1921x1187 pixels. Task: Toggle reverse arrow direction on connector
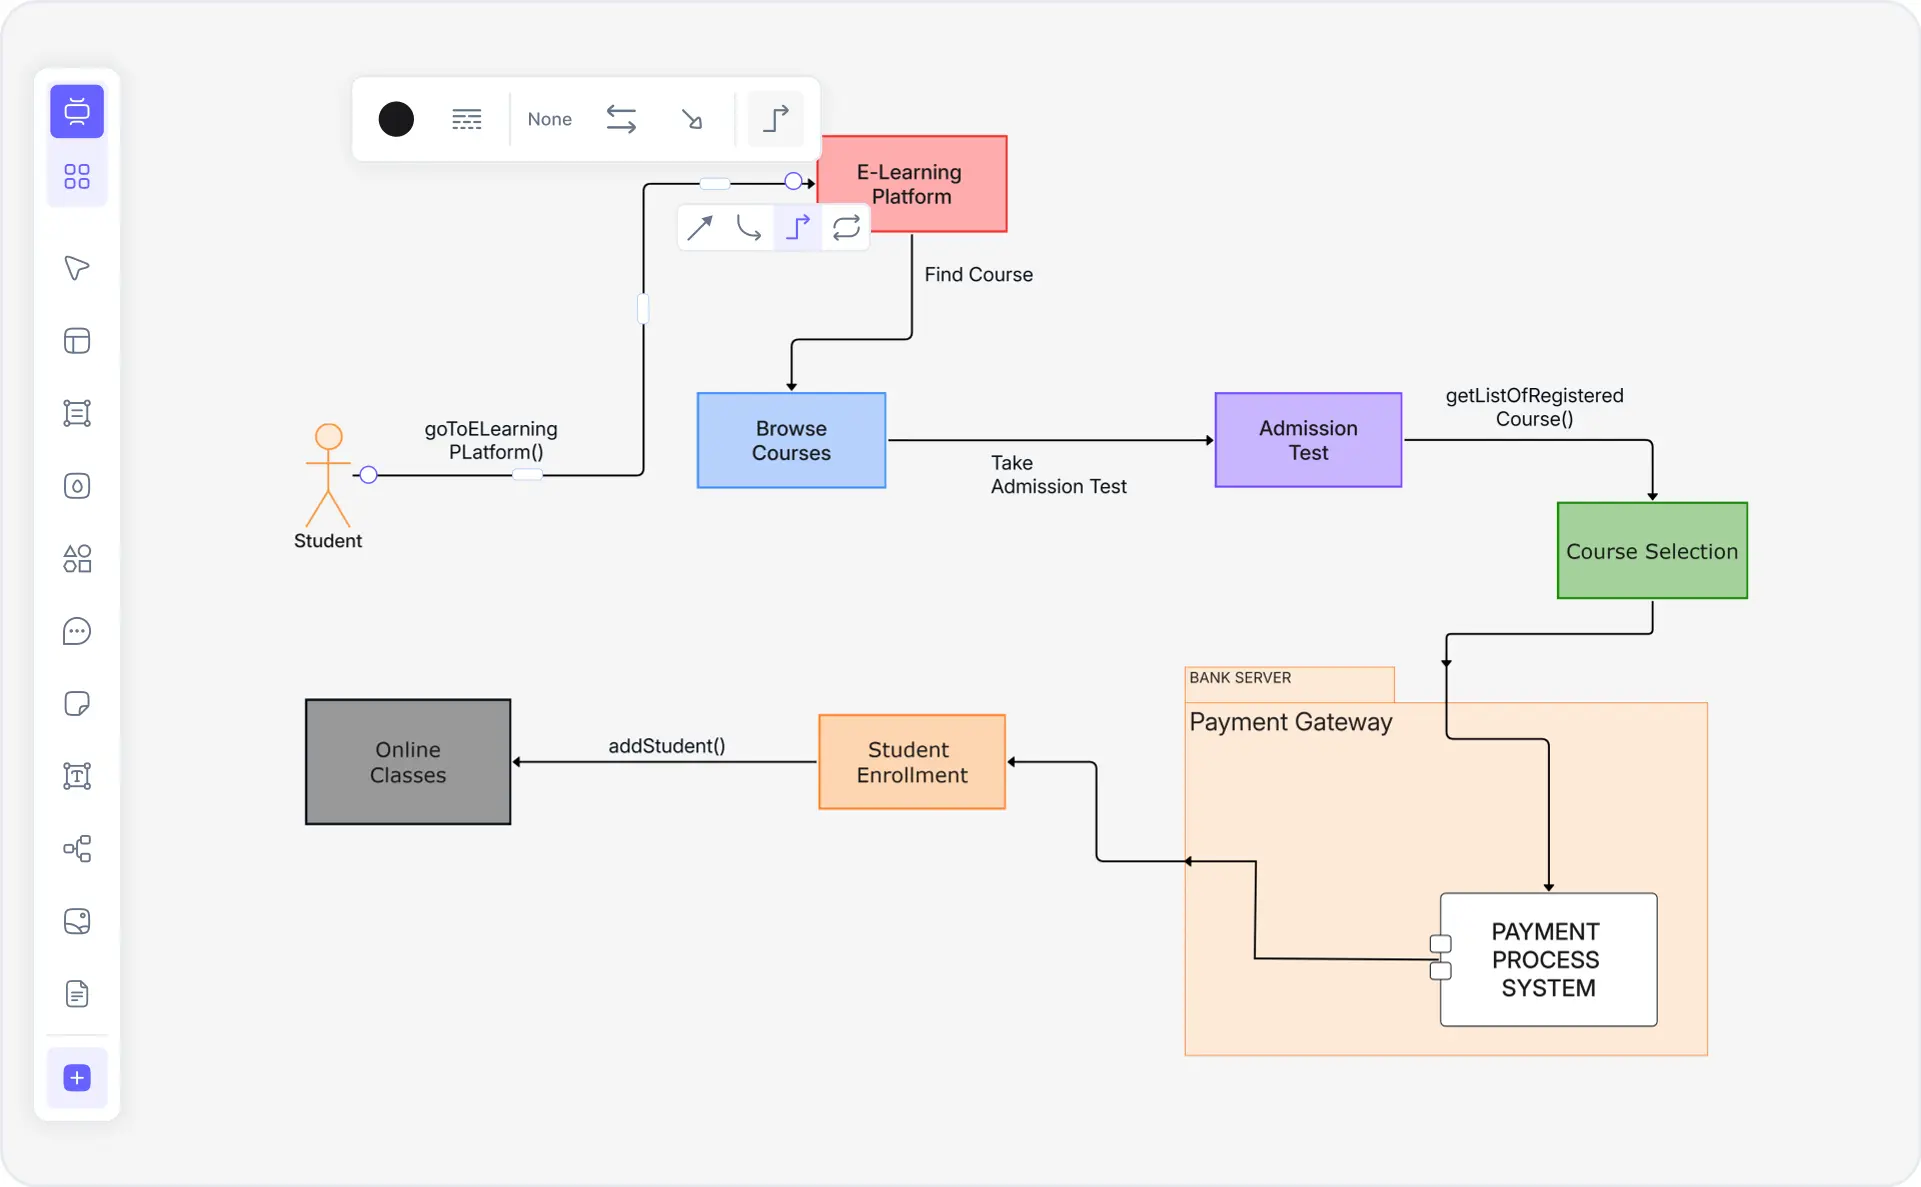[621, 119]
